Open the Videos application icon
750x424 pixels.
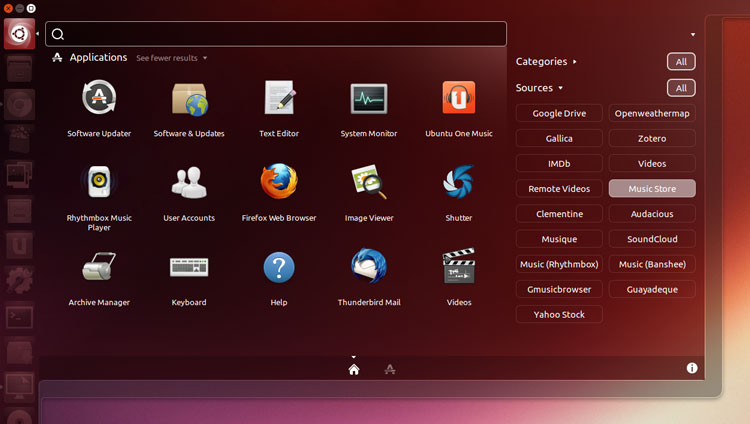pos(459,266)
